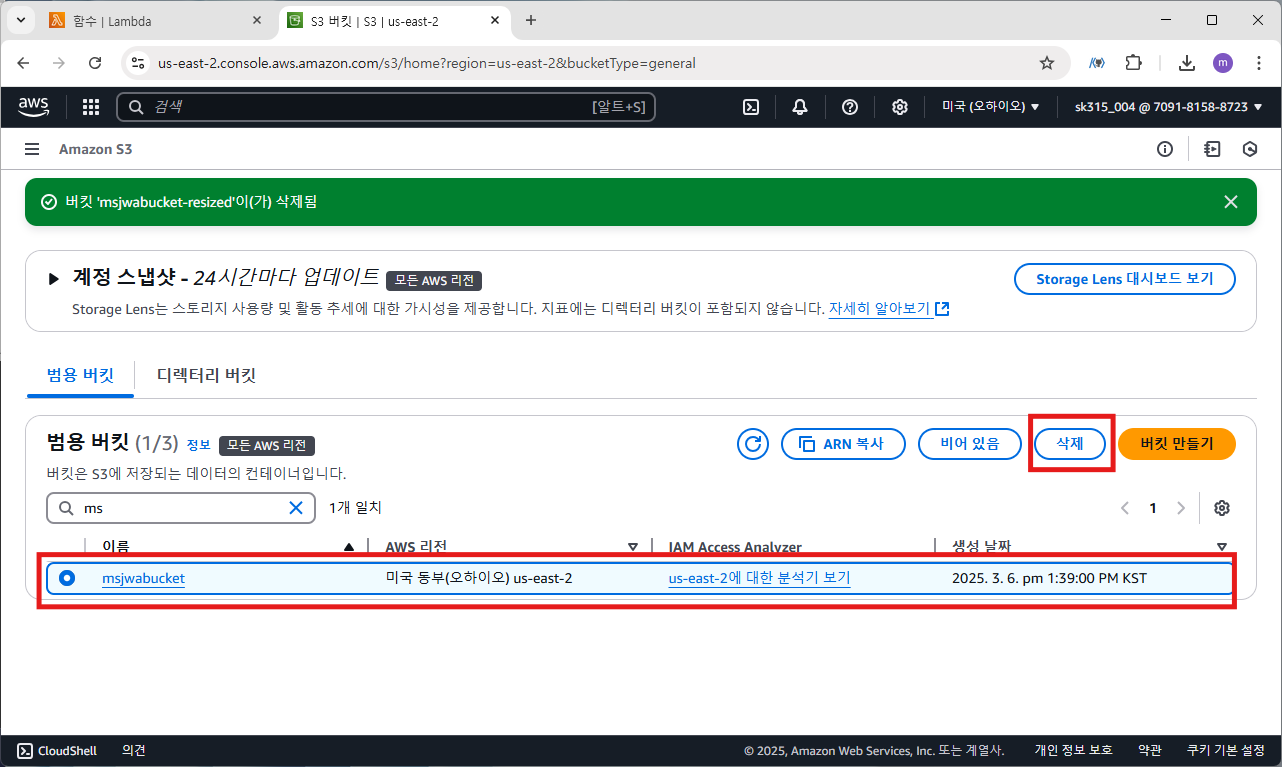Open the msjwabucket bucket link
The width and height of the screenshot is (1282, 767).
pos(143,578)
